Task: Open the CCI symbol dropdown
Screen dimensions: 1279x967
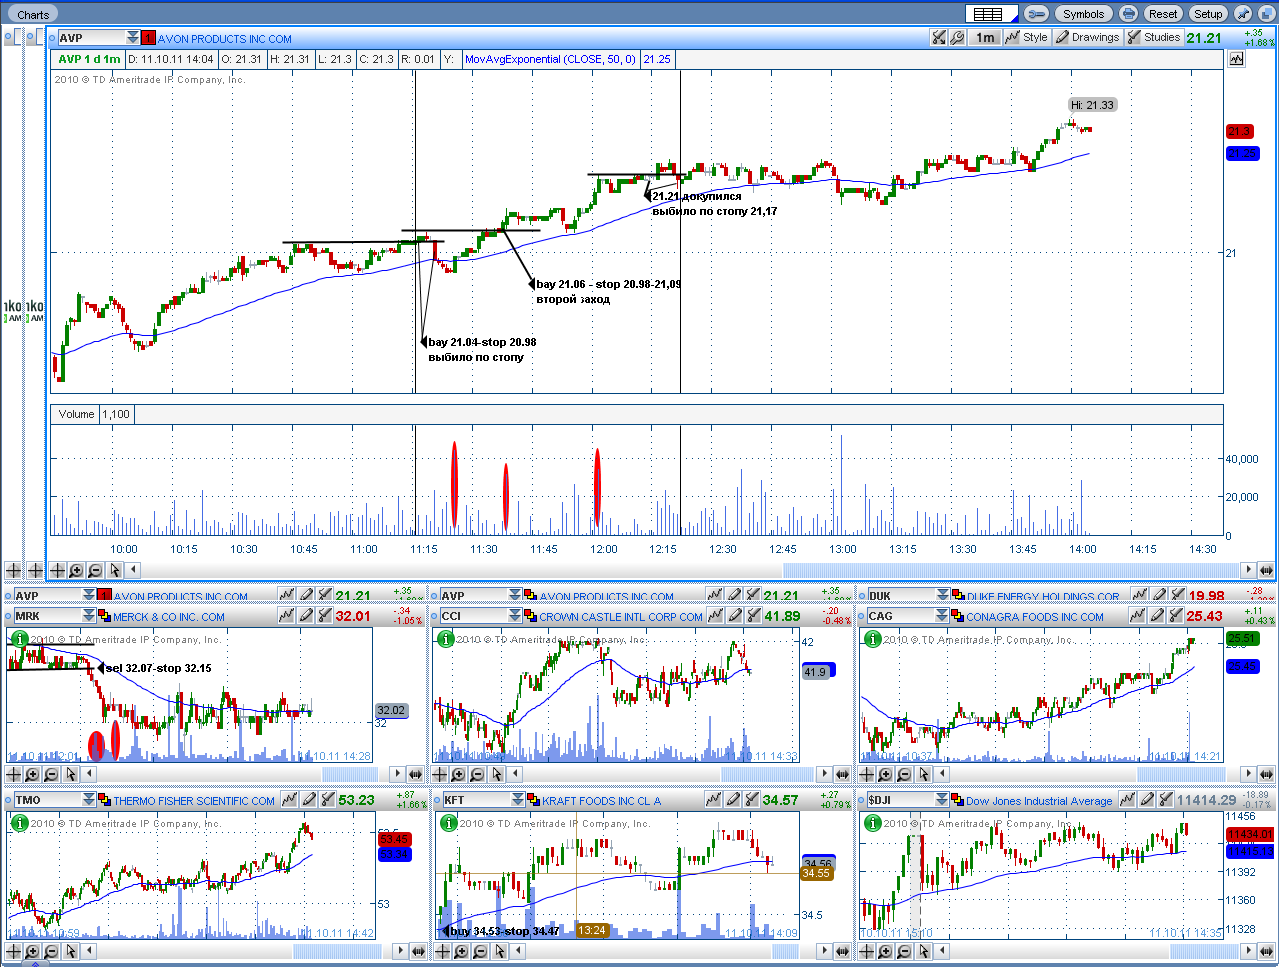Action: [516, 617]
